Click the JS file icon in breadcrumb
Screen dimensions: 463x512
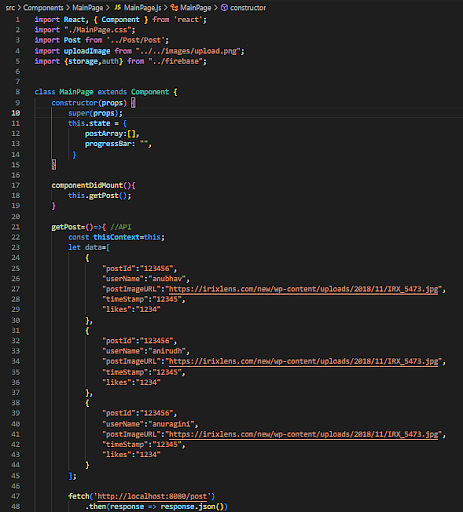(x=118, y=7)
